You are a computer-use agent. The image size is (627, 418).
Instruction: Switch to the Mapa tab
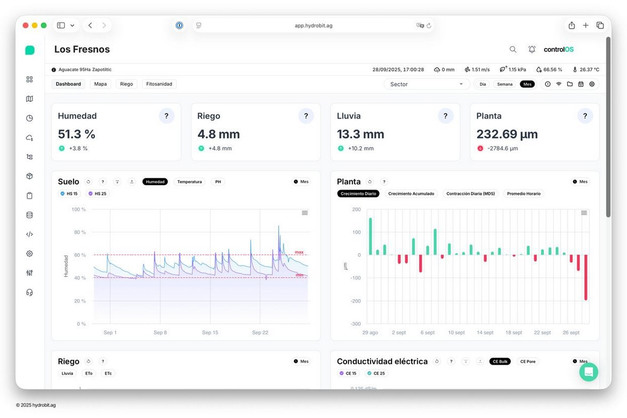tap(100, 84)
